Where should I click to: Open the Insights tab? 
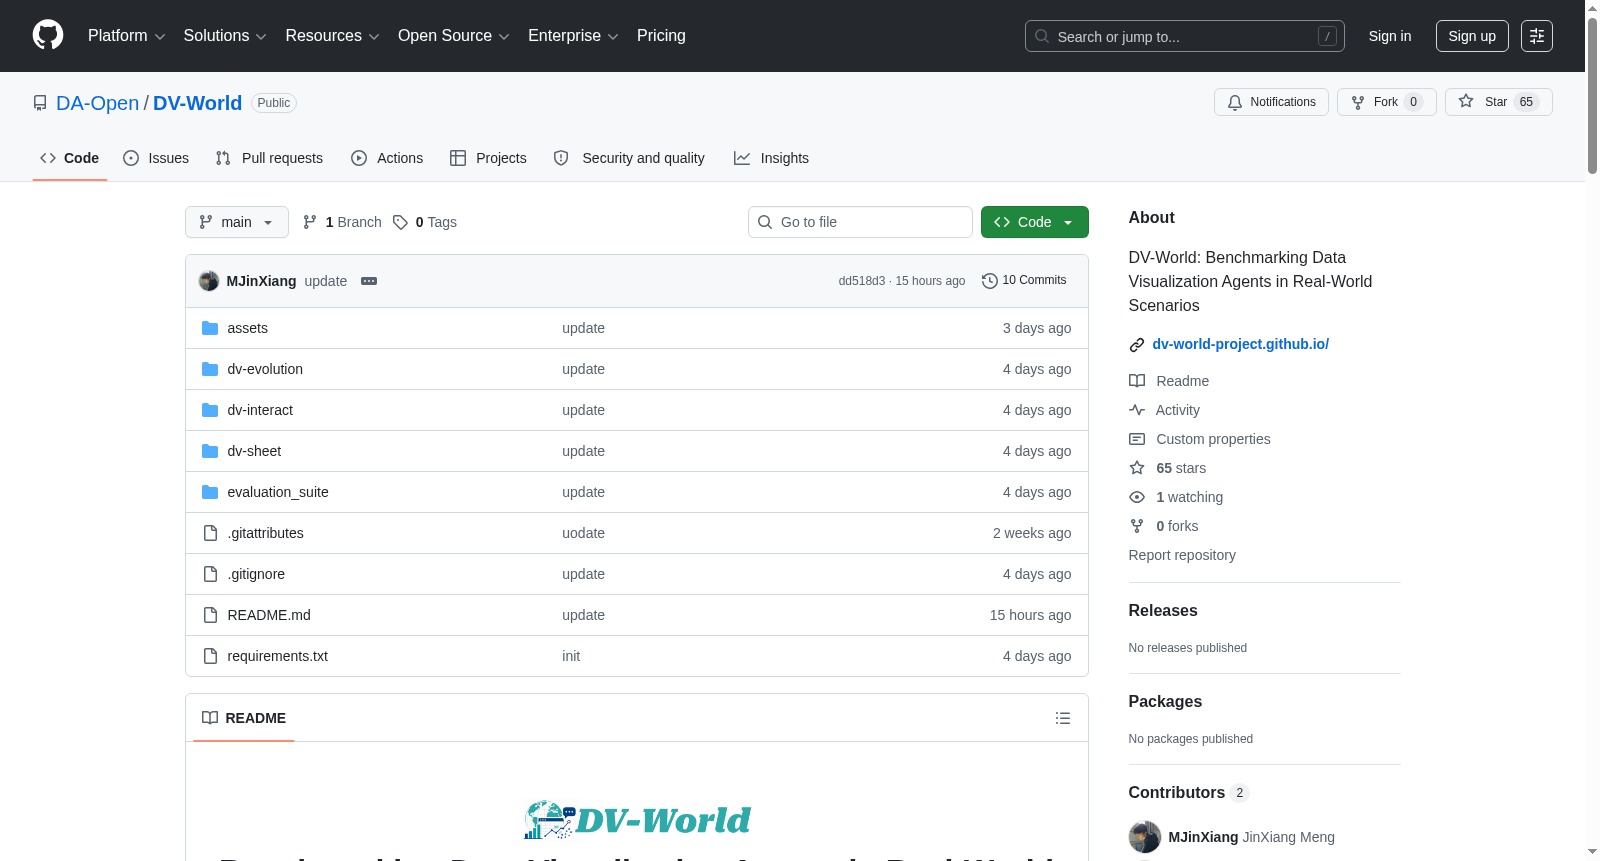click(771, 158)
